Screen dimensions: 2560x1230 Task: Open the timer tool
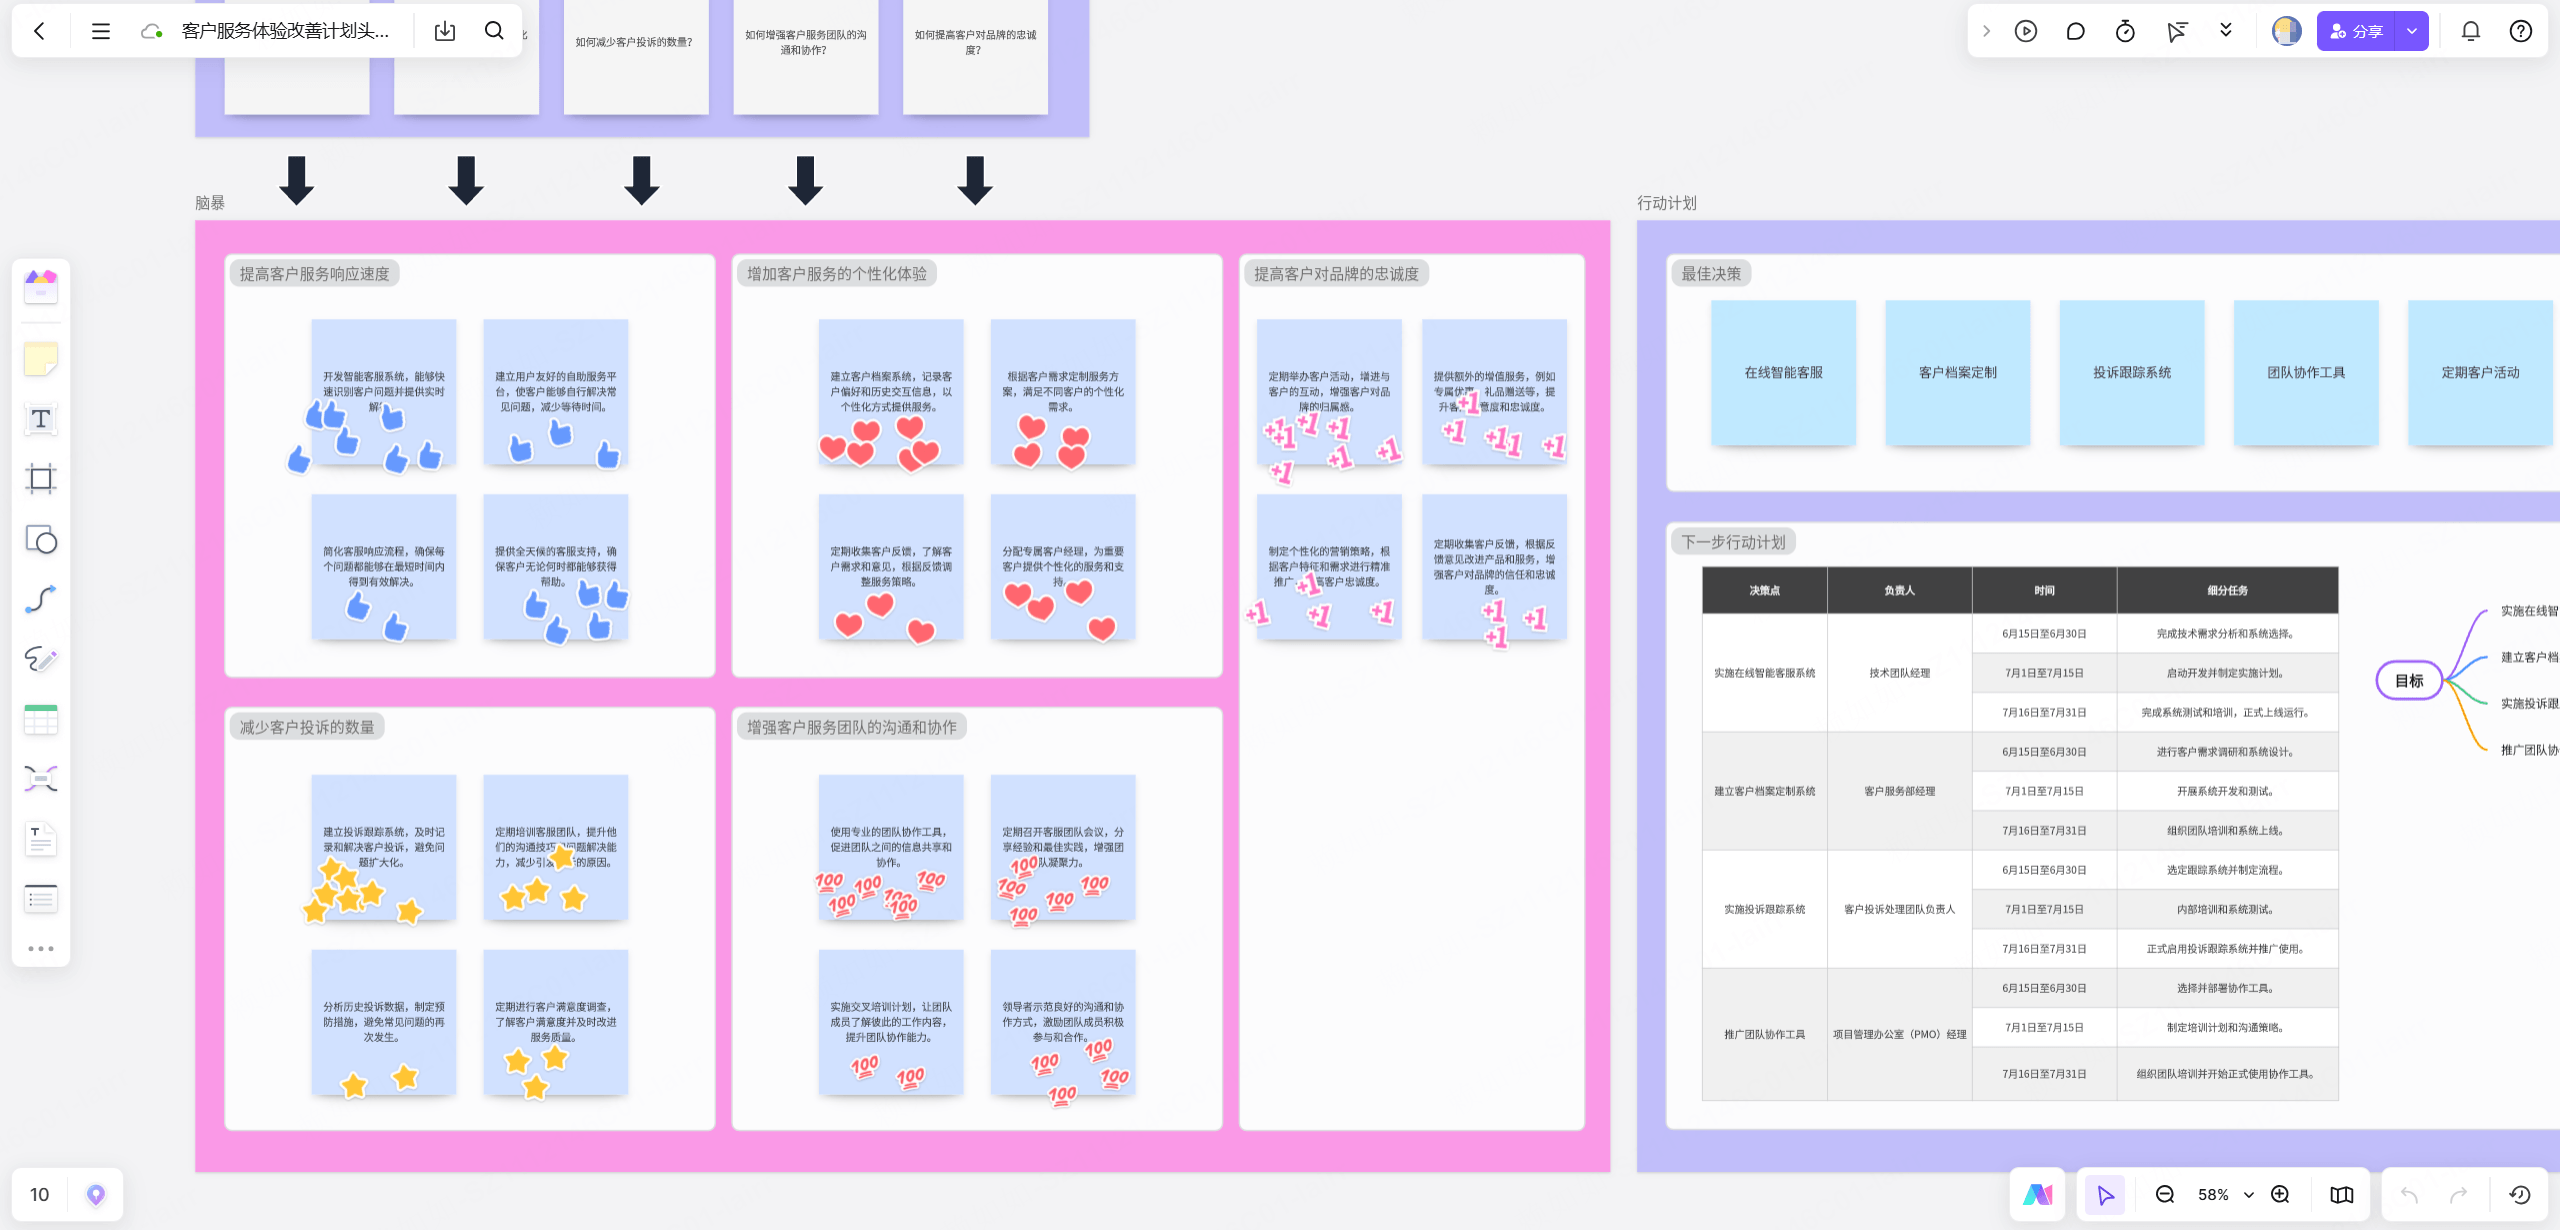tap(2126, 31)
